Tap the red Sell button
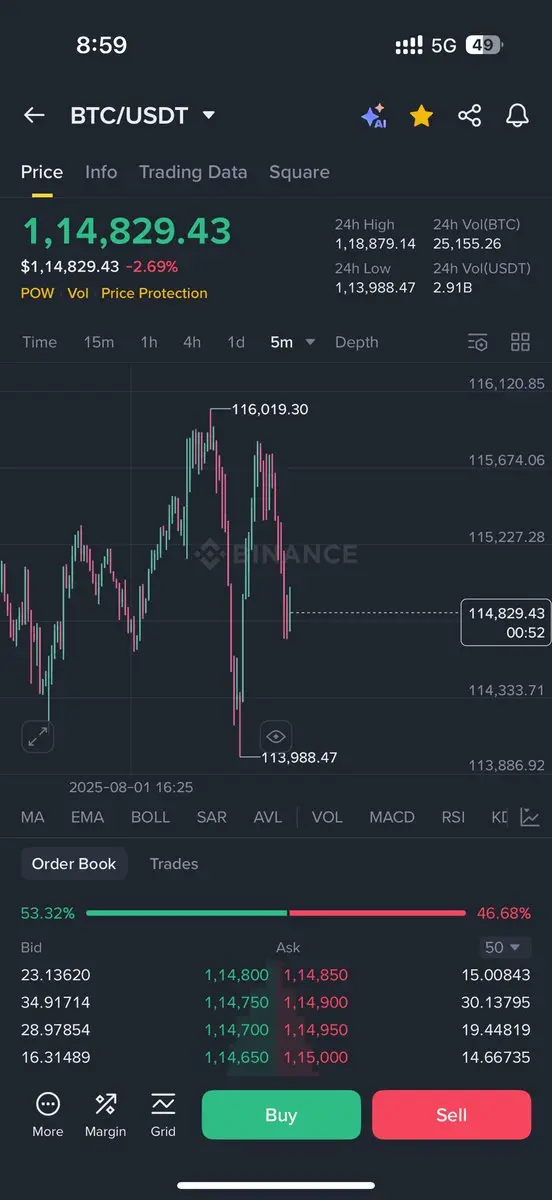552x1200 pixels. tap(451, 1115)
